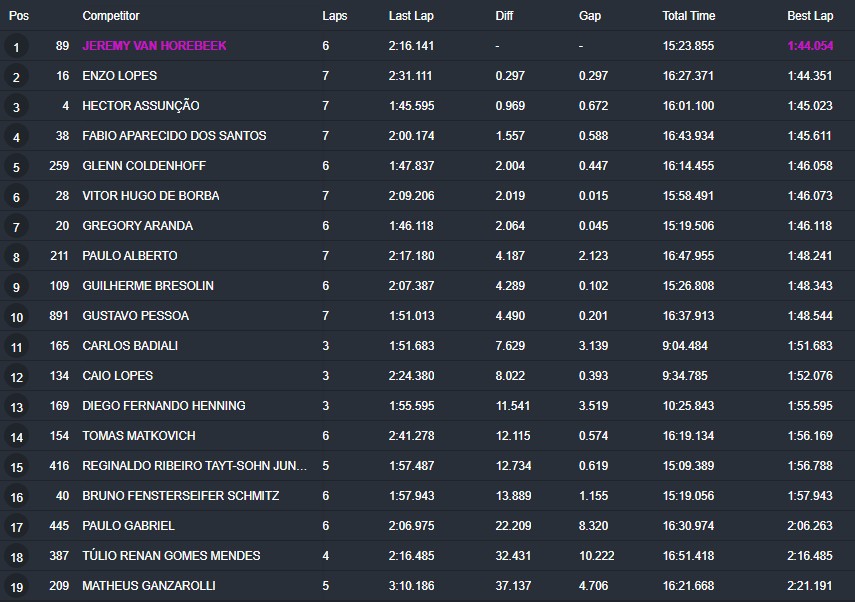Click the position 19 circle badge
Viewport: 855px width, 602px height.
click(x=16, y=587)
